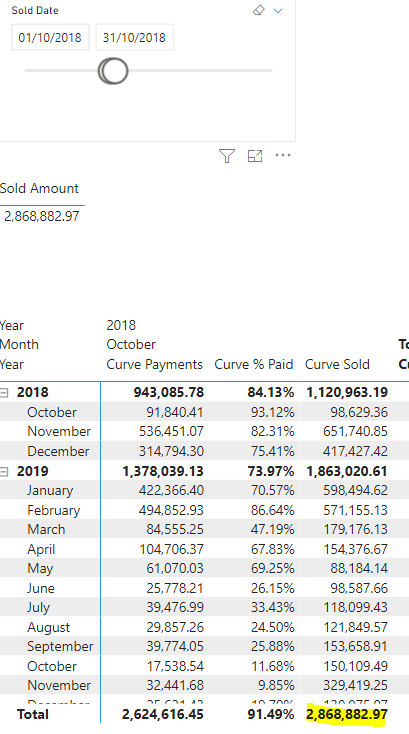Click the 26.15% paid cell
This screenshot has height=734, width=409.
[272, 588]
